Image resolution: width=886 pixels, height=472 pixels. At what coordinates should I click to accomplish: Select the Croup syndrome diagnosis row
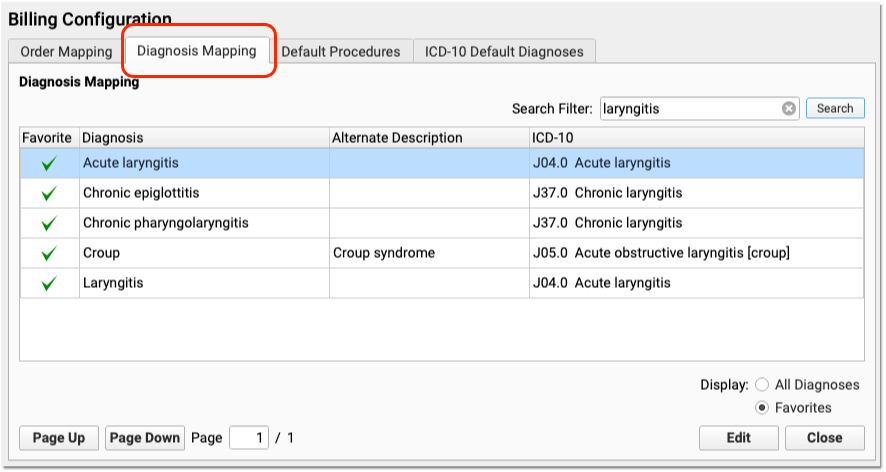point(442,253)
